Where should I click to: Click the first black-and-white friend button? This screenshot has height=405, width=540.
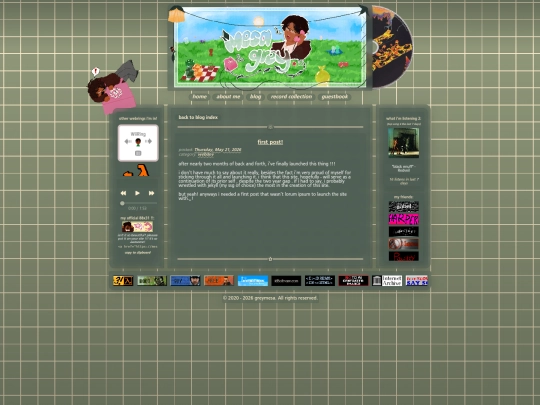(x=404, y=207)
